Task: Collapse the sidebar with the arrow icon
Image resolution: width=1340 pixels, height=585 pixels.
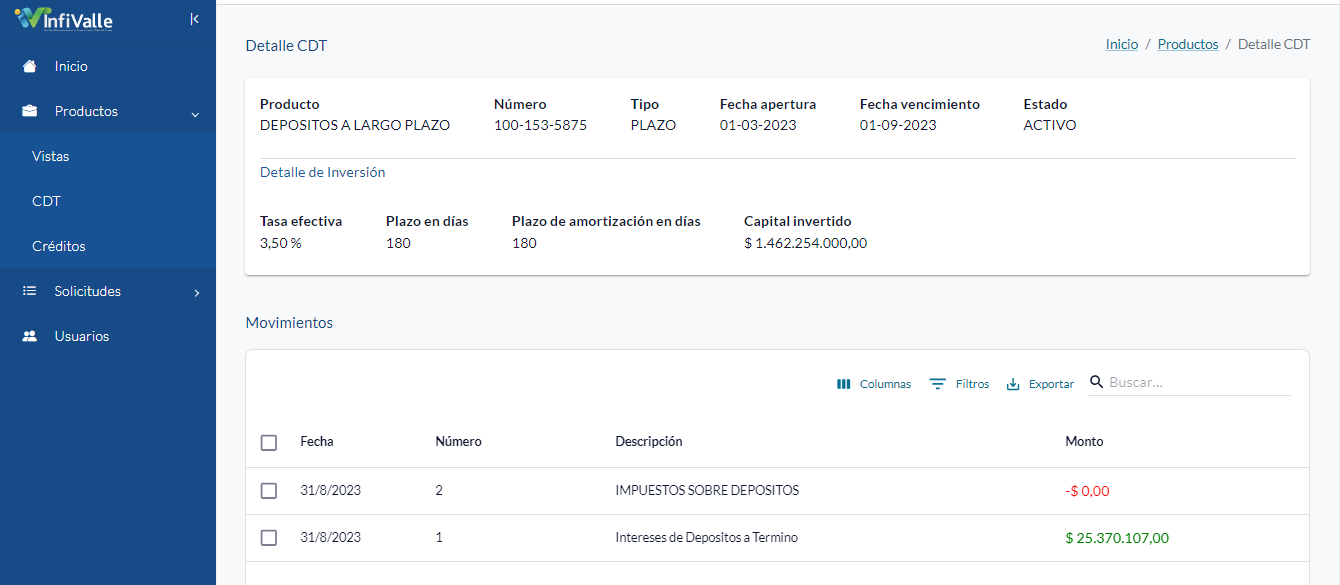Action: [x=194, y=19]
